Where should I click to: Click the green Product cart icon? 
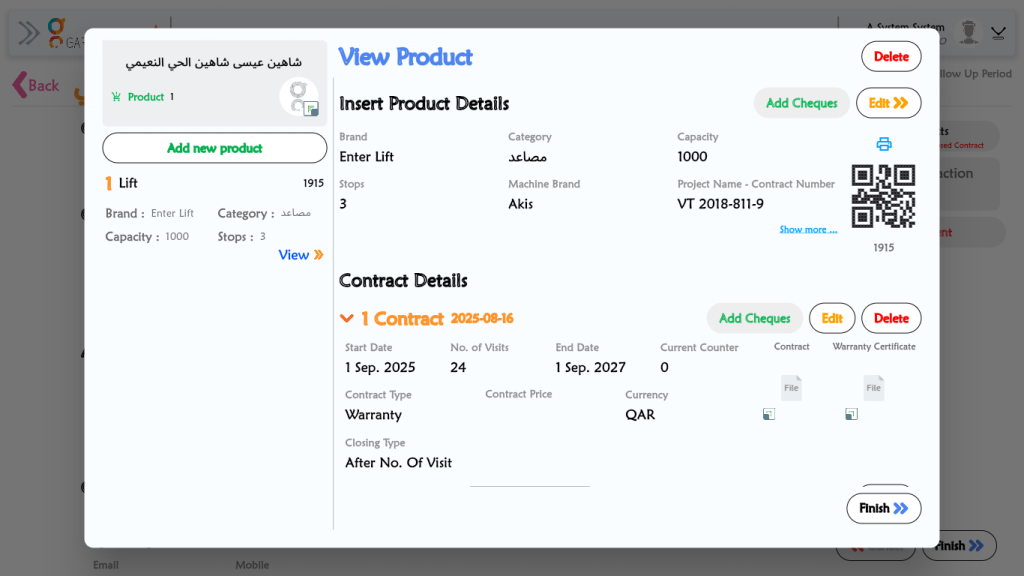pos(116,97)
